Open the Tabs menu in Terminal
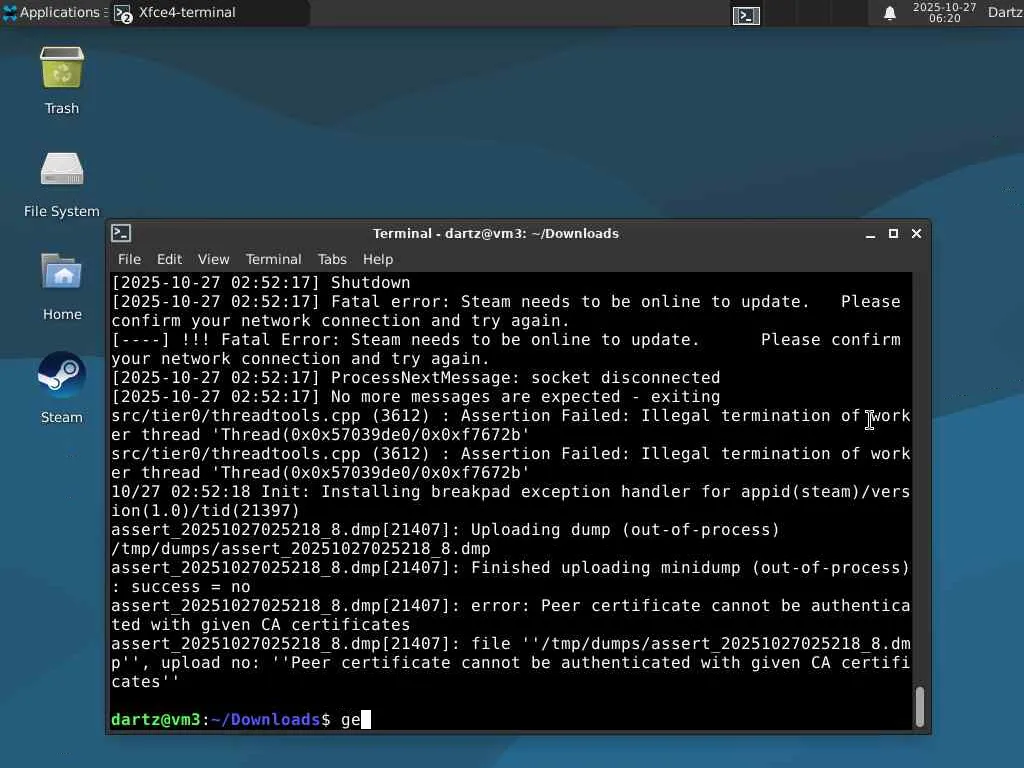 [332, 259]
